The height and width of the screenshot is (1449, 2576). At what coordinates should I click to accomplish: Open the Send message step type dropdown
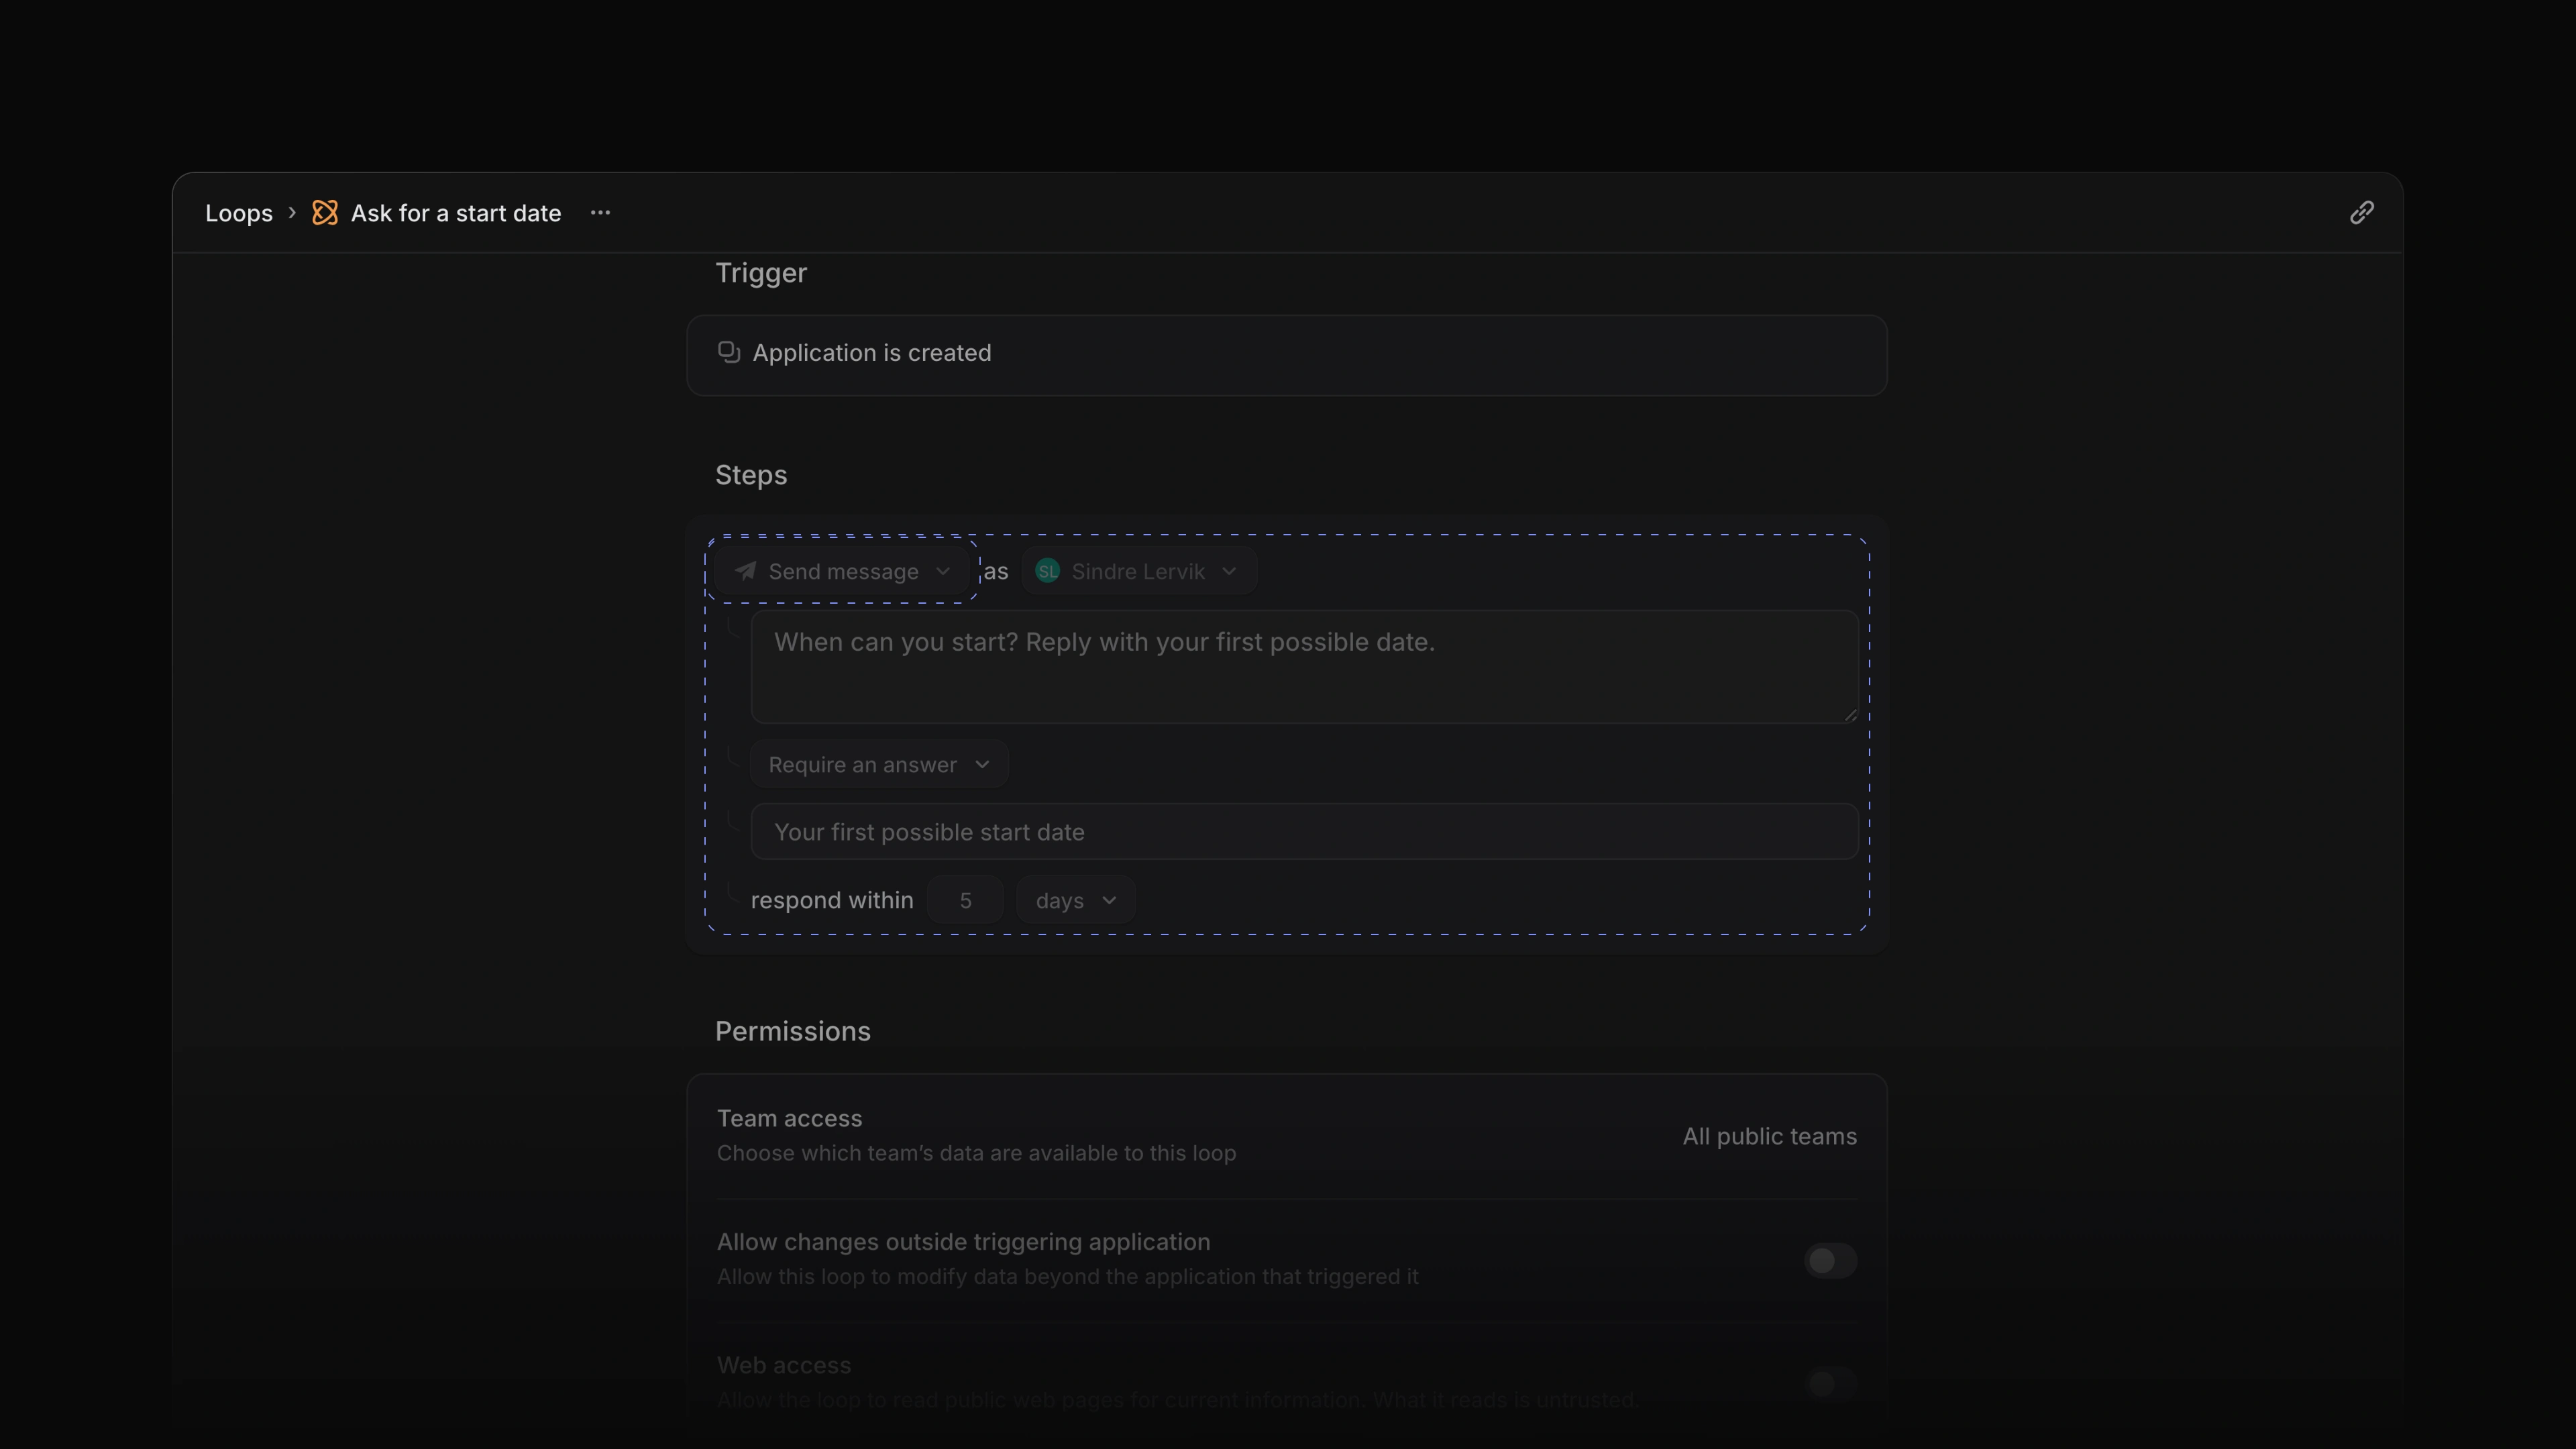pos(842,572)
